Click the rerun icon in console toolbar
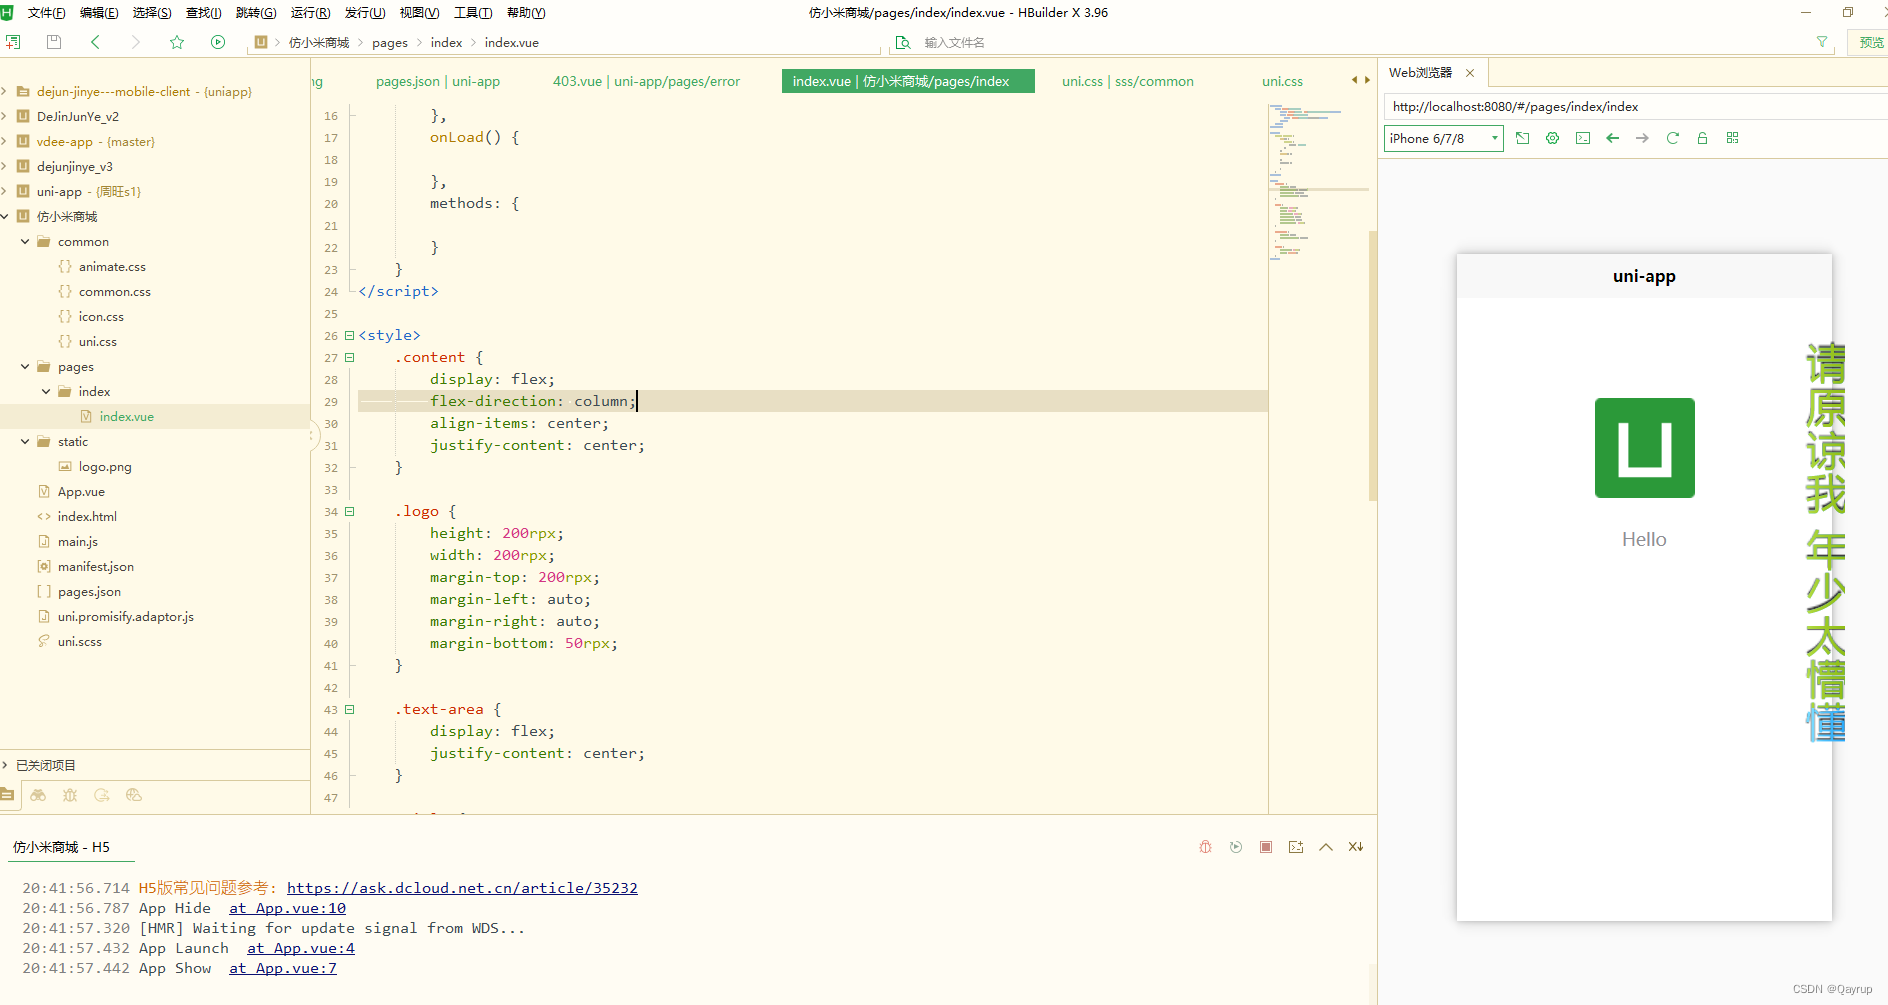Viewport: 1888px width, 1005px height. (x=1236, y=847)
